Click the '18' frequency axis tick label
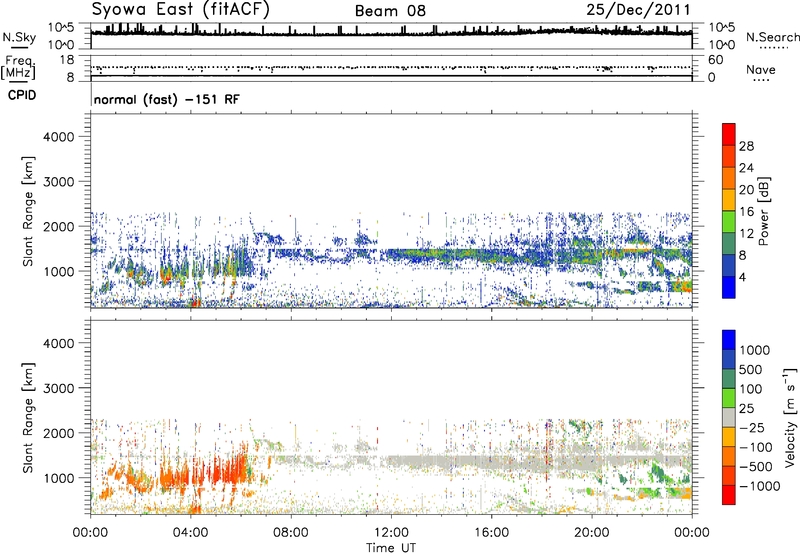 (66, 60)
